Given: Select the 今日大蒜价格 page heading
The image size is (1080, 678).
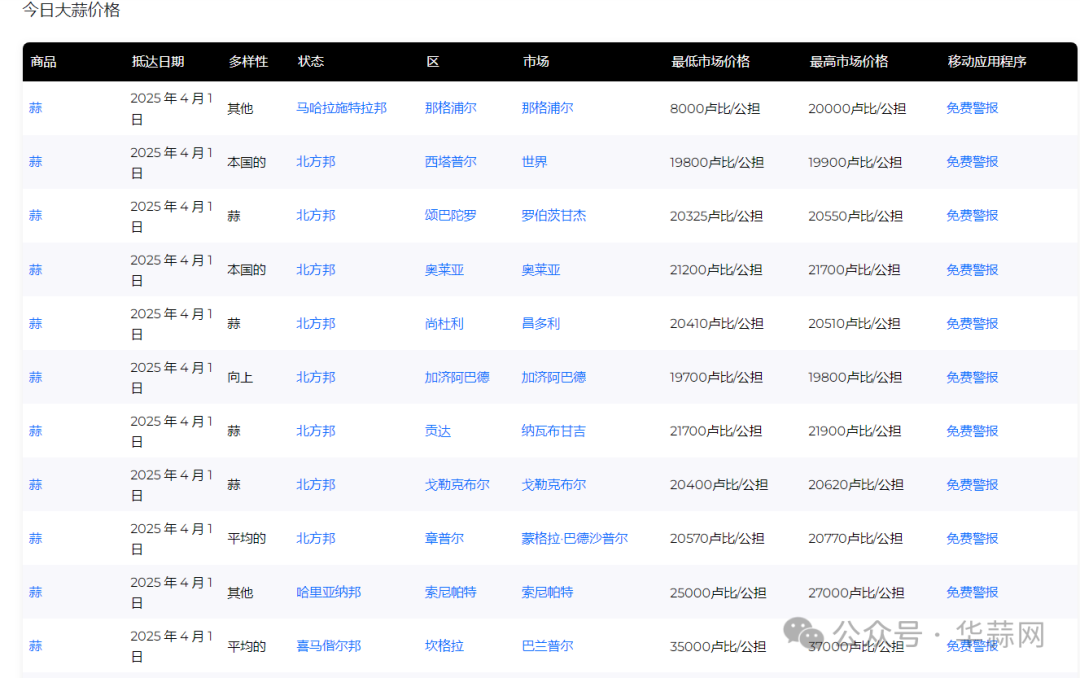Looking at the screenshot, I should click(71, 10).
